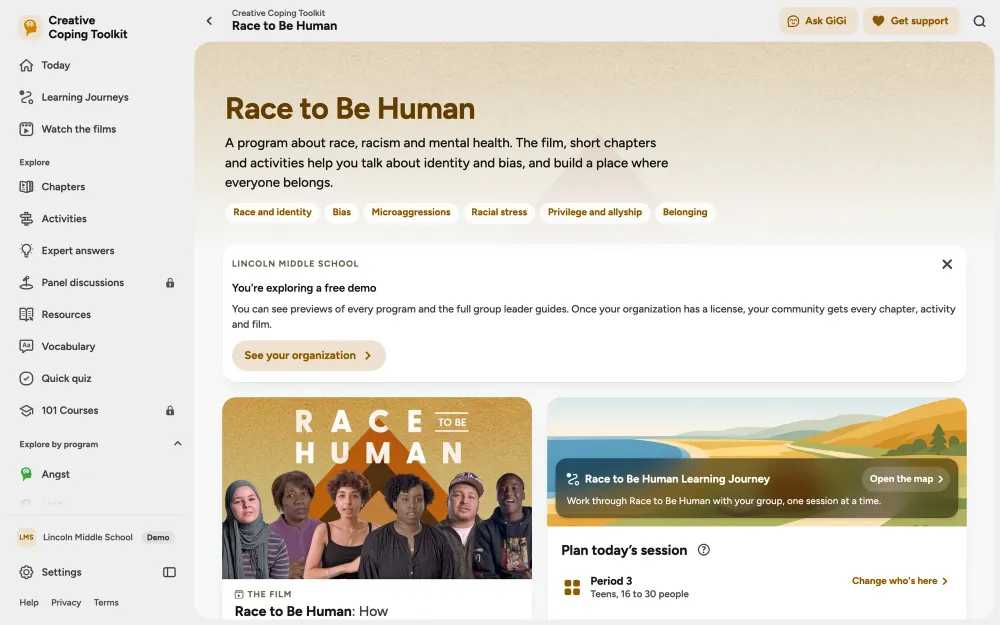Click the Race to Be Human Learning Journey title

pyautogui.click(x=677, y=479)
